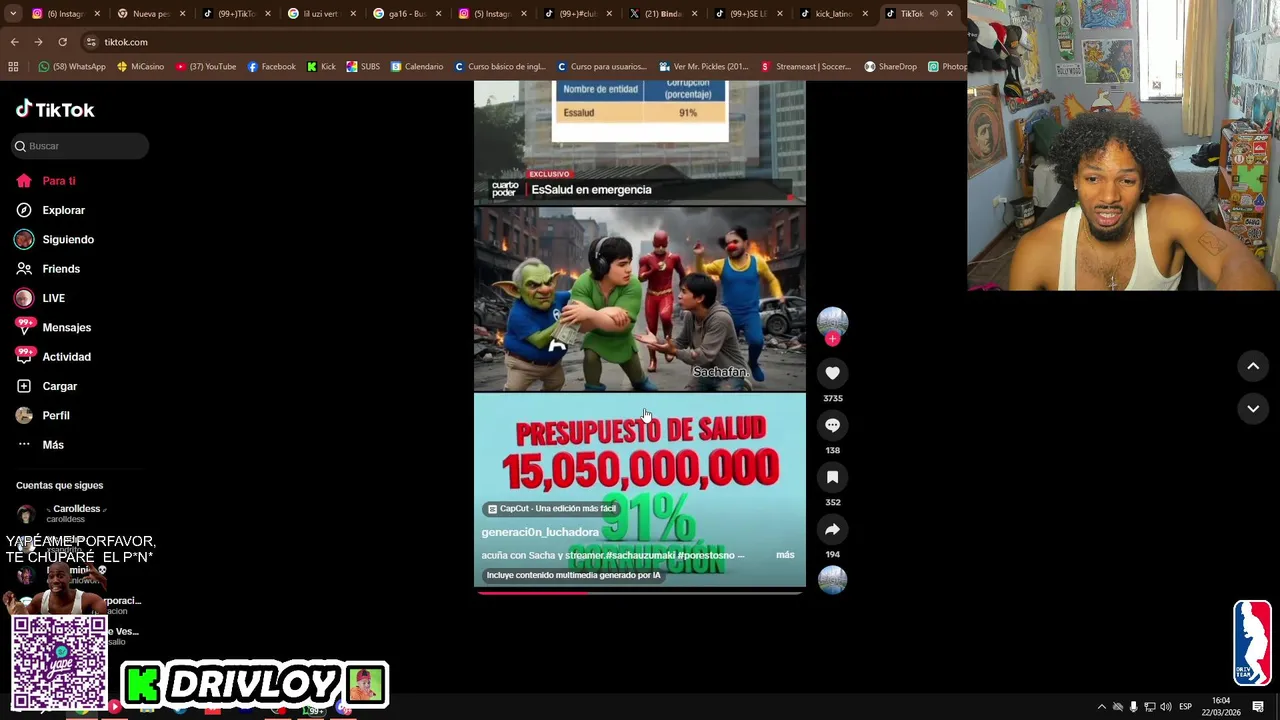This screenshot has height=720, width=1280.
Task: Click the video progress bar
Action: coord(639,593)
